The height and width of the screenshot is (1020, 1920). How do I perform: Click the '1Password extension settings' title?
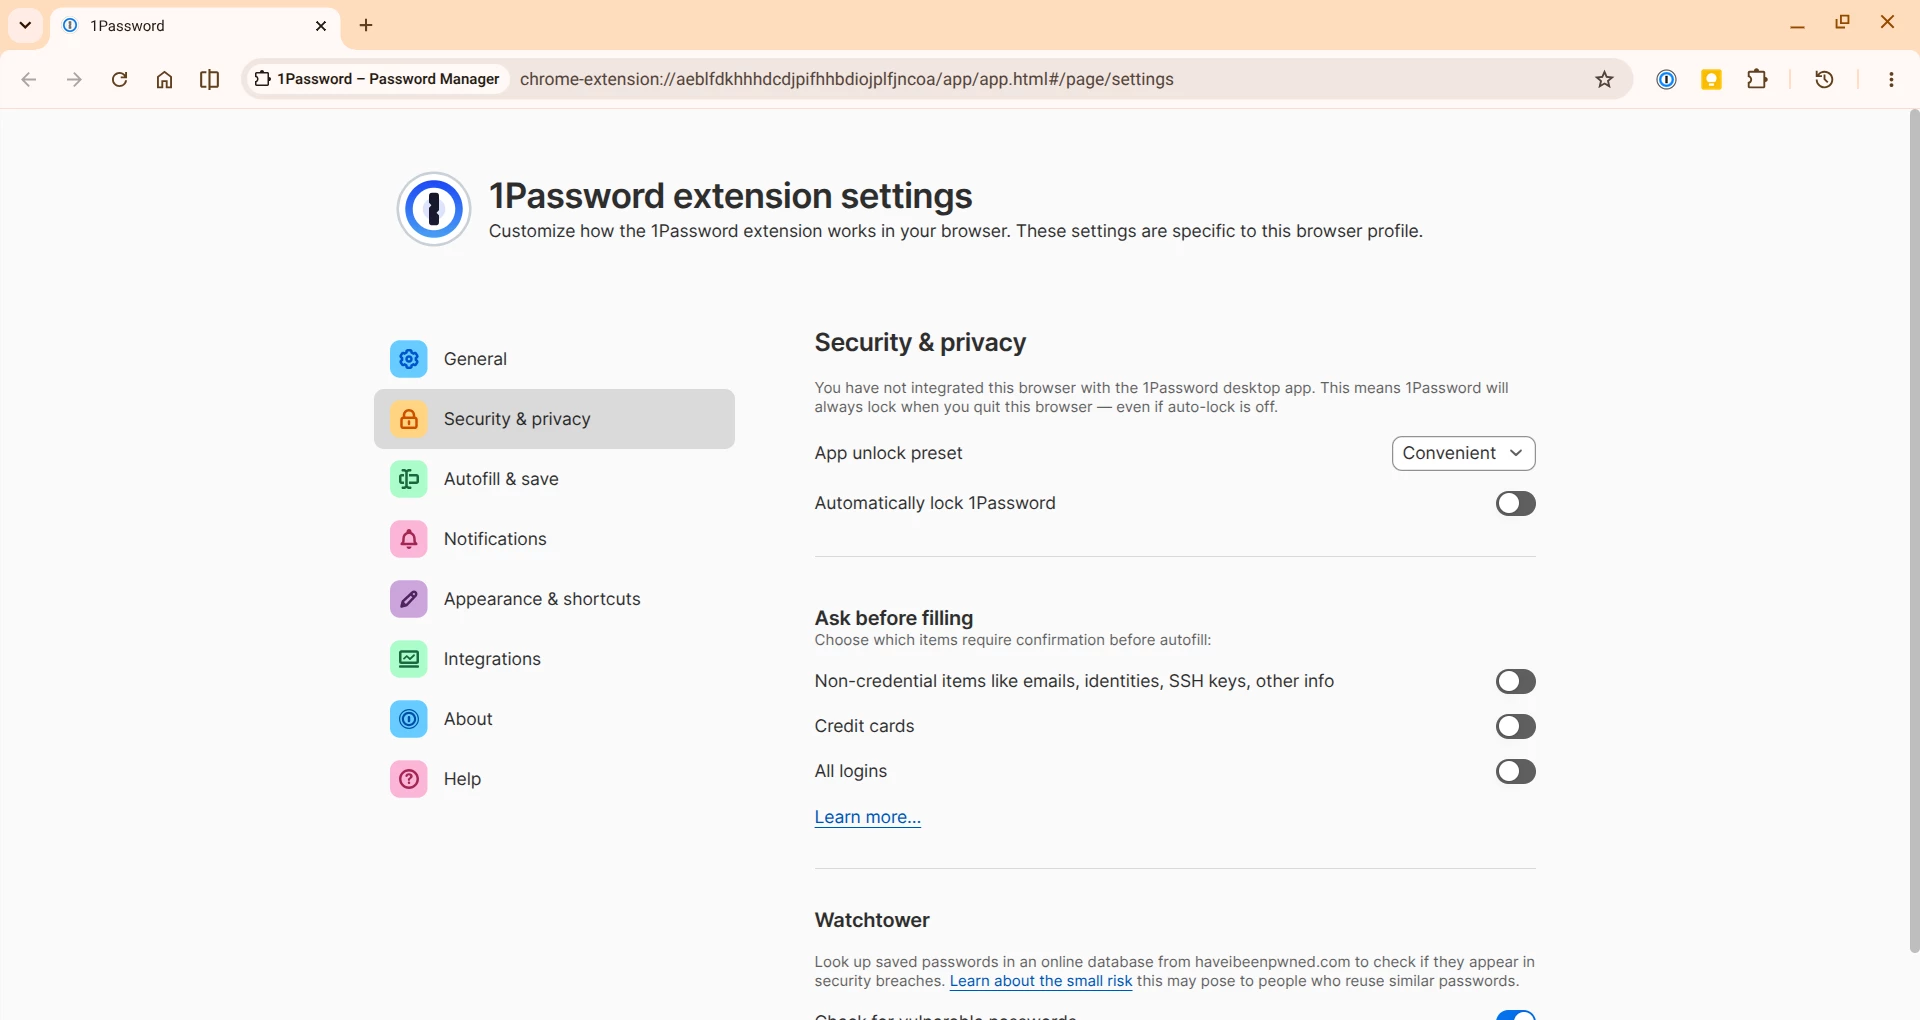pos(731,196)
